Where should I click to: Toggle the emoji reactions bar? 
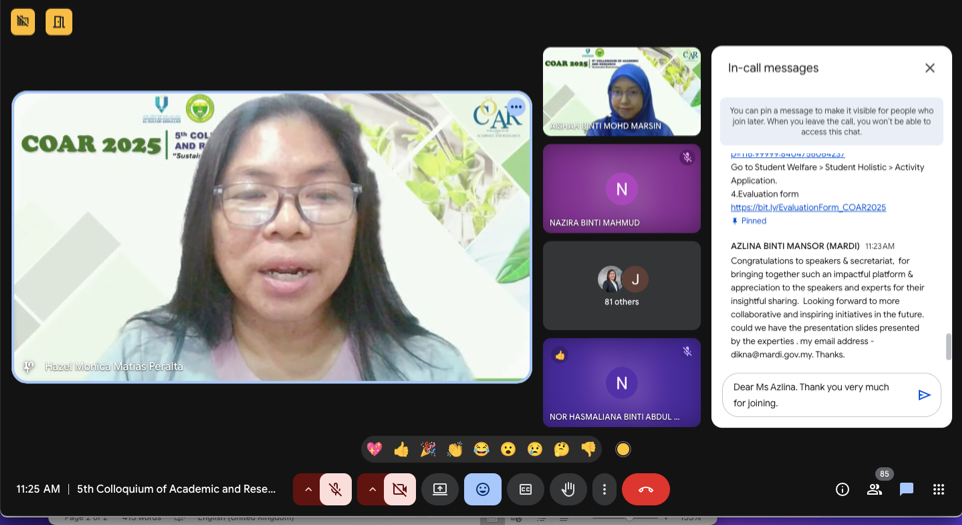point(483,489)
